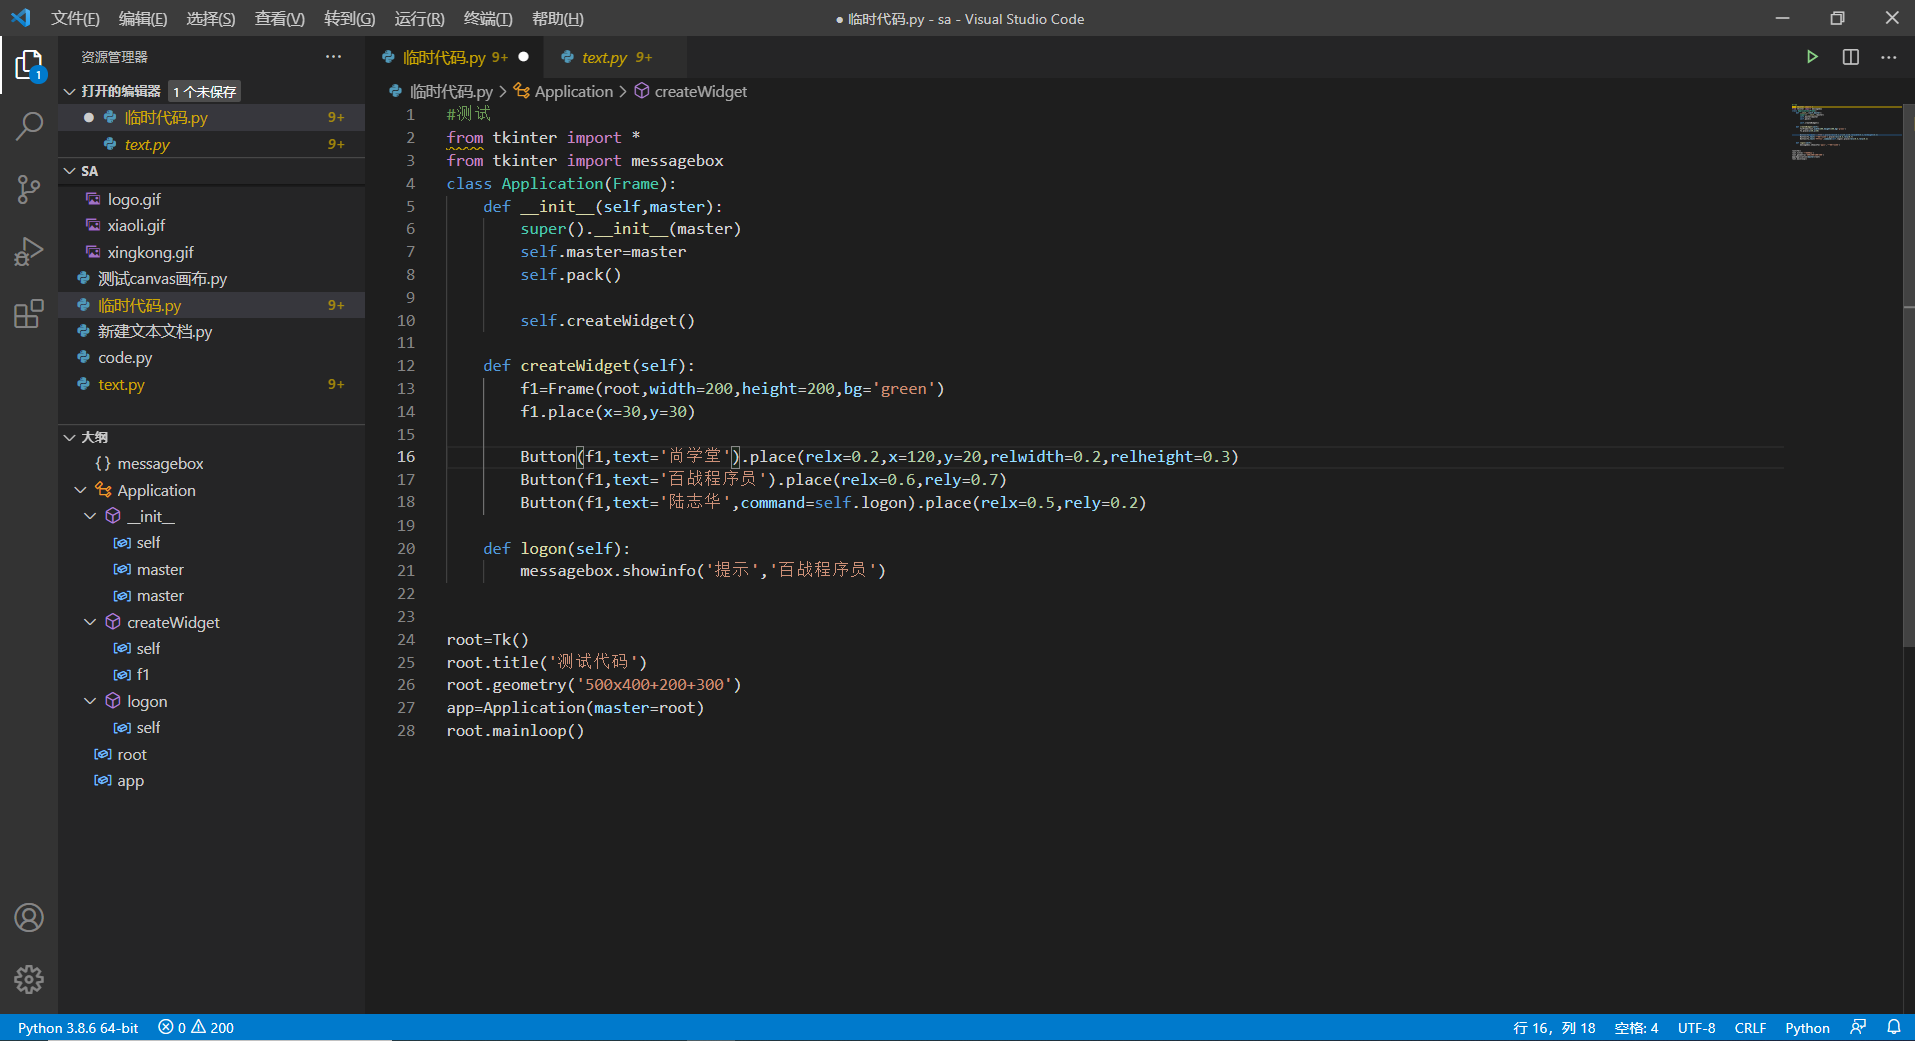The width and height of the screenshot is (1915, 1041).
Task: Open 文件(F) menu
Action: tap(76, 19)
